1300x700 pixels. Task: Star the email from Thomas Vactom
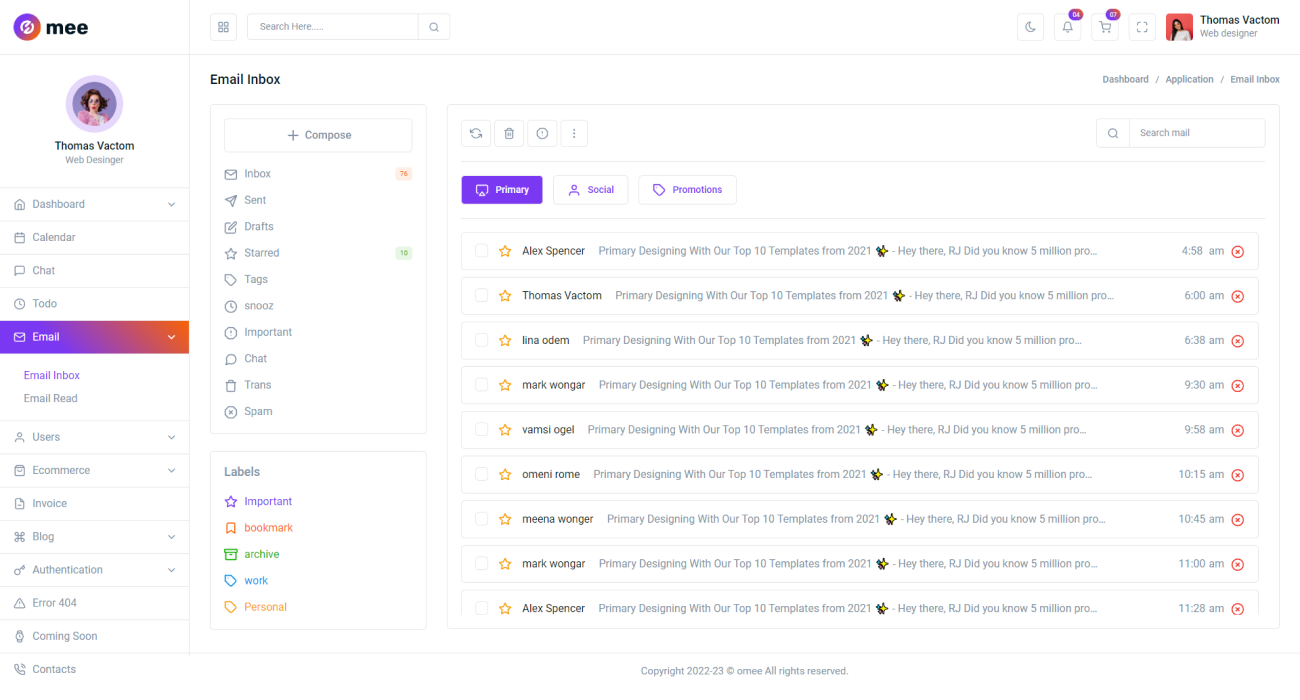point(504,295)
